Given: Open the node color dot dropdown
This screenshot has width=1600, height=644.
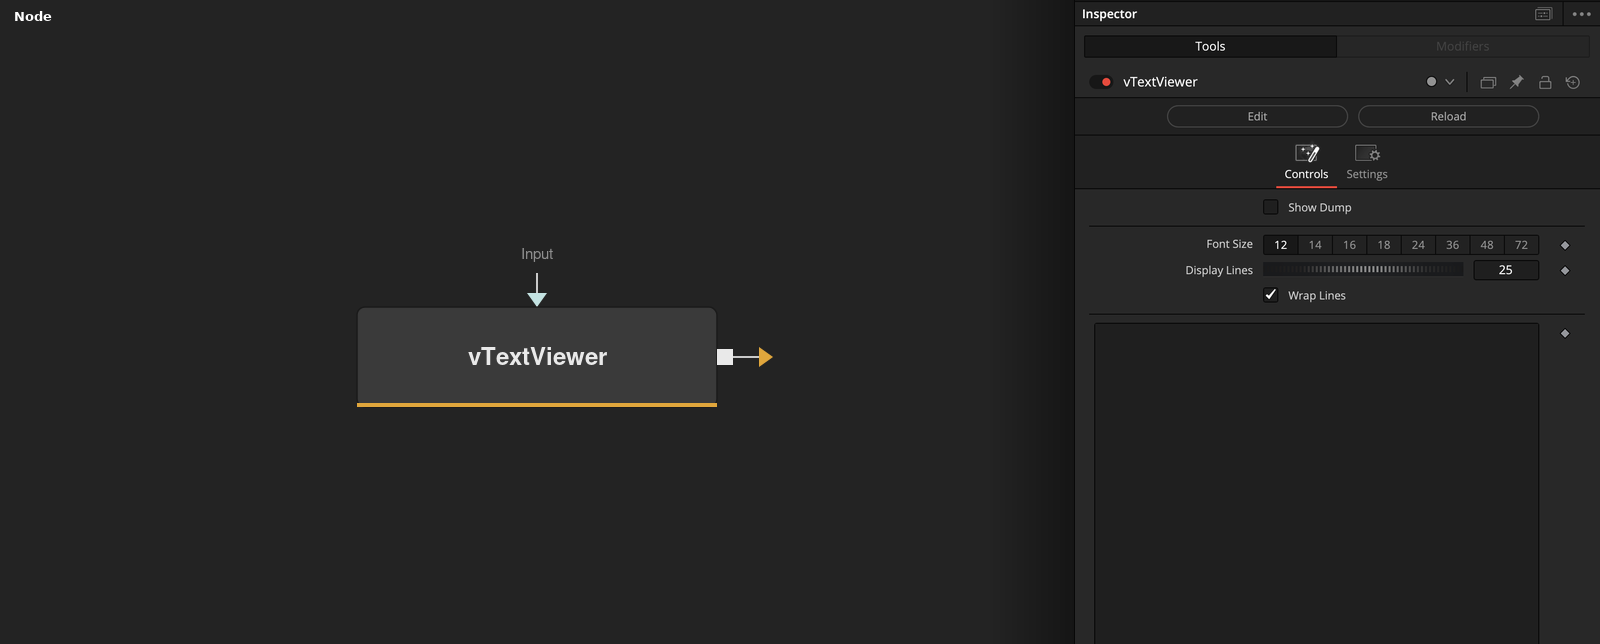Looking at the screenshot, I should pyautogui.click(x=1440, y=82).
